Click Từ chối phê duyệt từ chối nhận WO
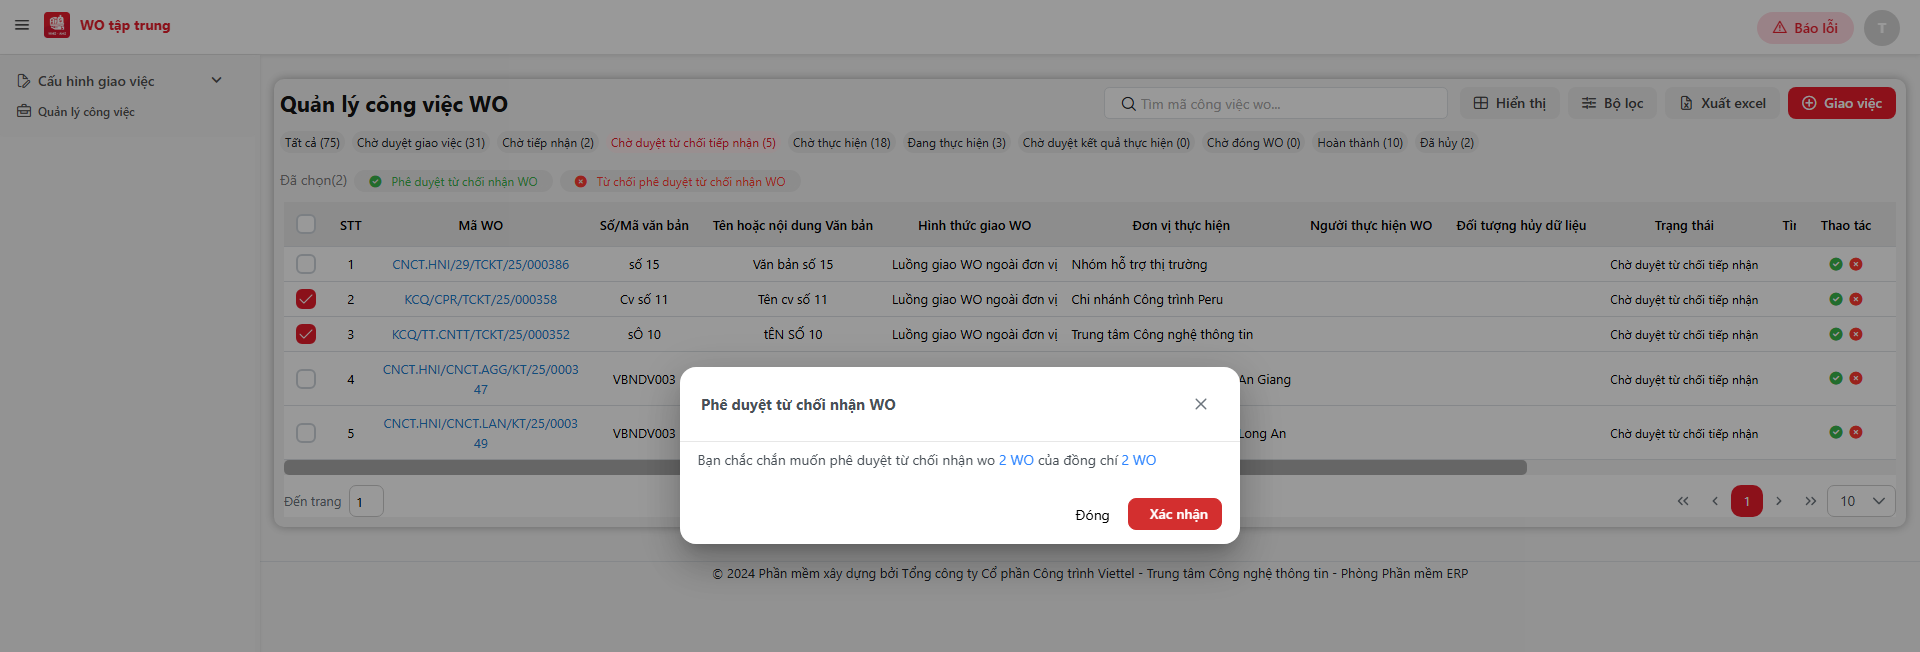Viewport: 1920px width, 652px height. coord(680,182)
